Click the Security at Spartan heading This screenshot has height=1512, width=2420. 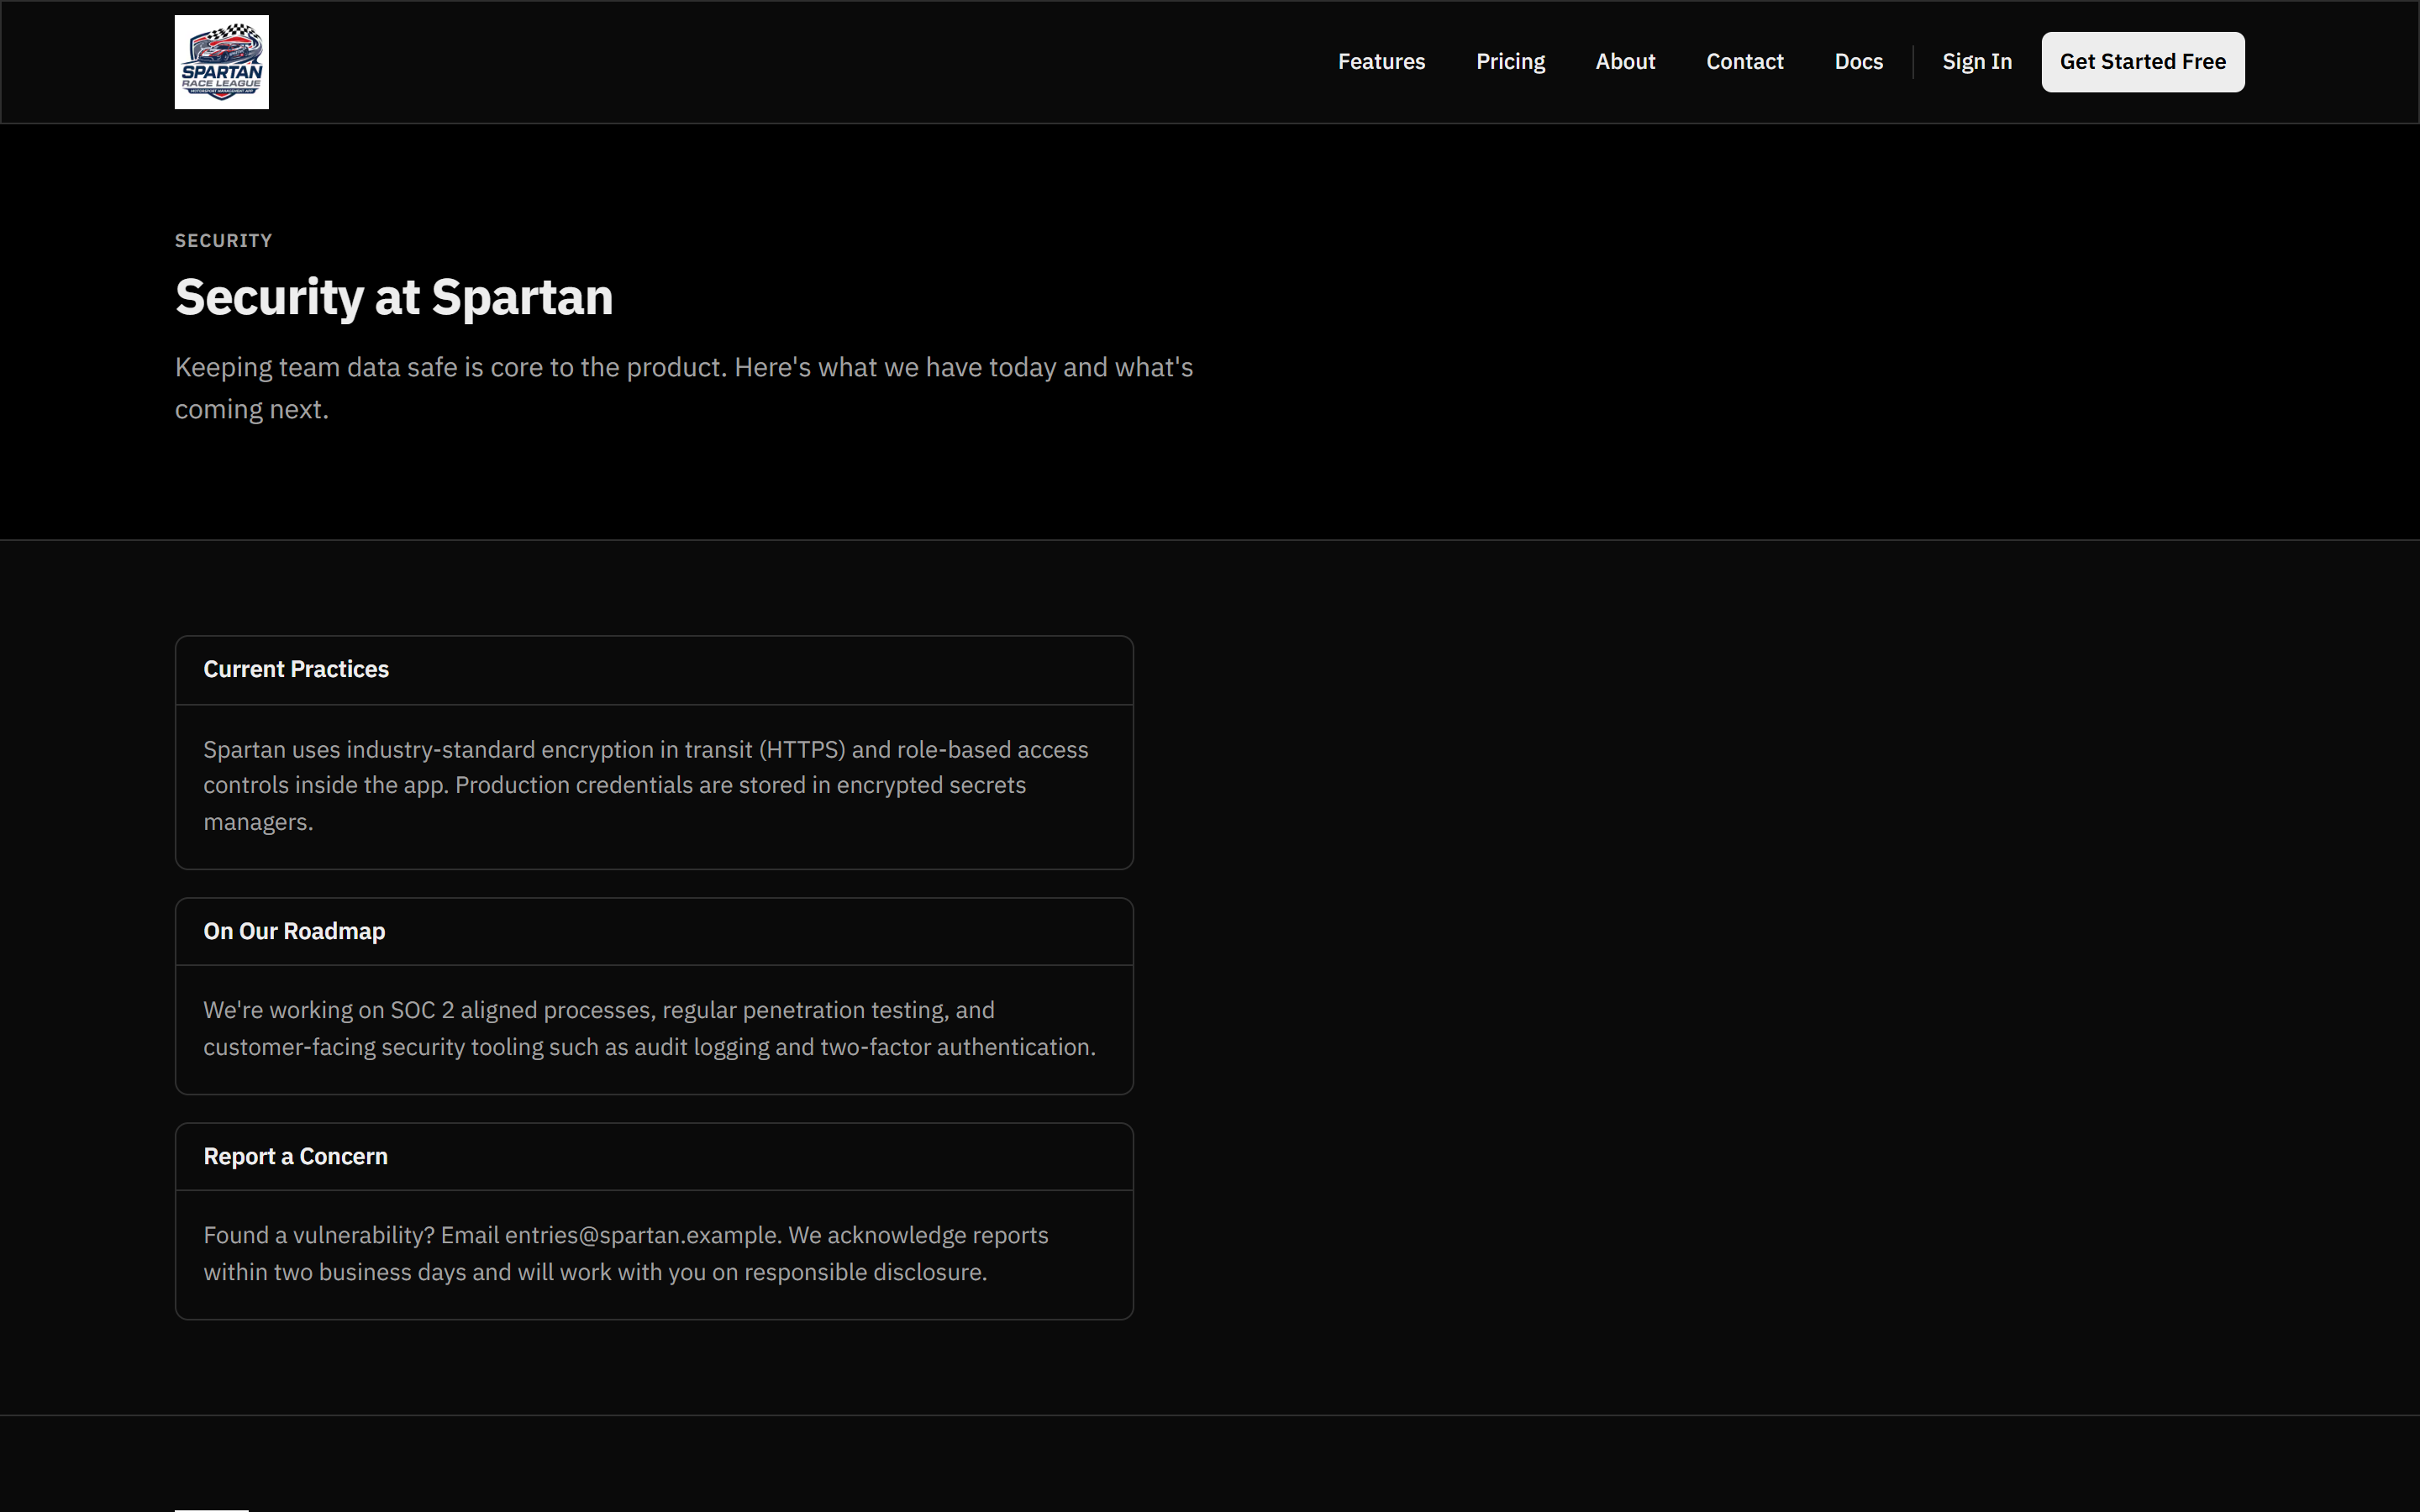tap(394, 297)
